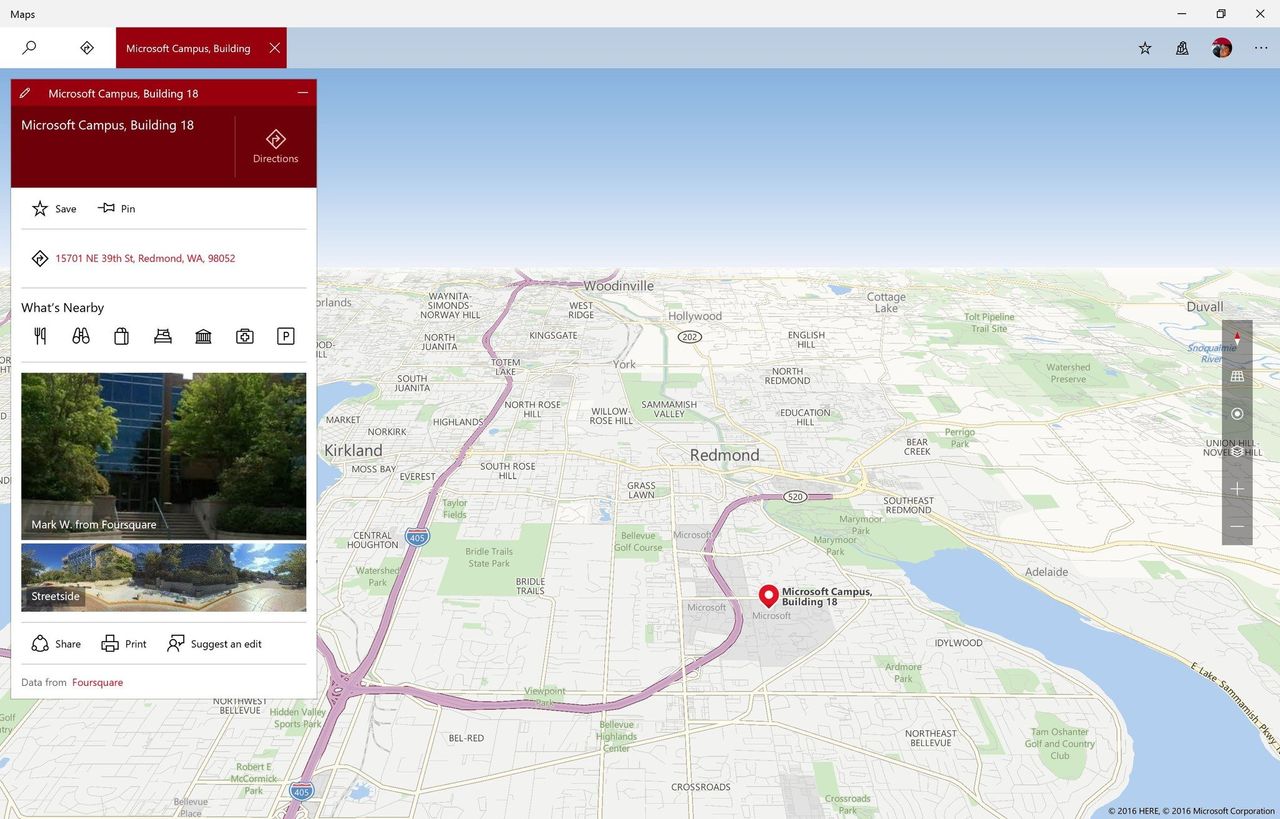Click the Bridle Trails State Park label
The width and height of the screenshot is (1280, 819).
[489, 557]
